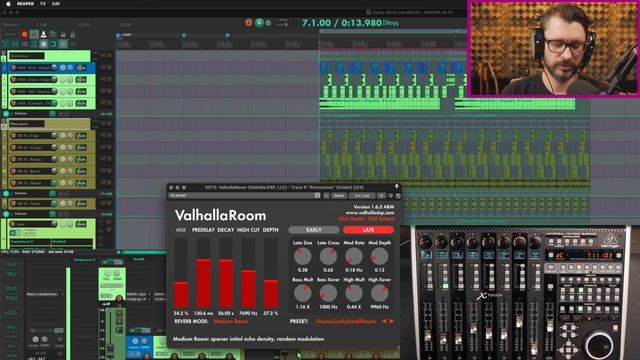Click the plus button beside preset dropdown

click(326, 196)
